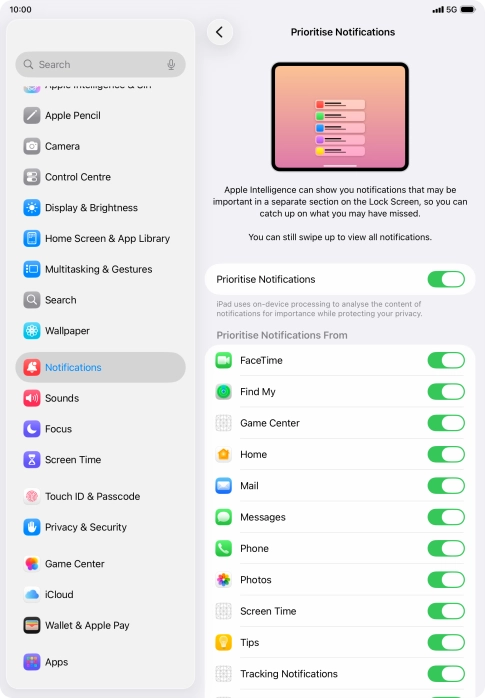The width and height of the screenshot is (485, 698).
Task: Turn off the main Prioritise Notifications switch
Action: point(446,280)
